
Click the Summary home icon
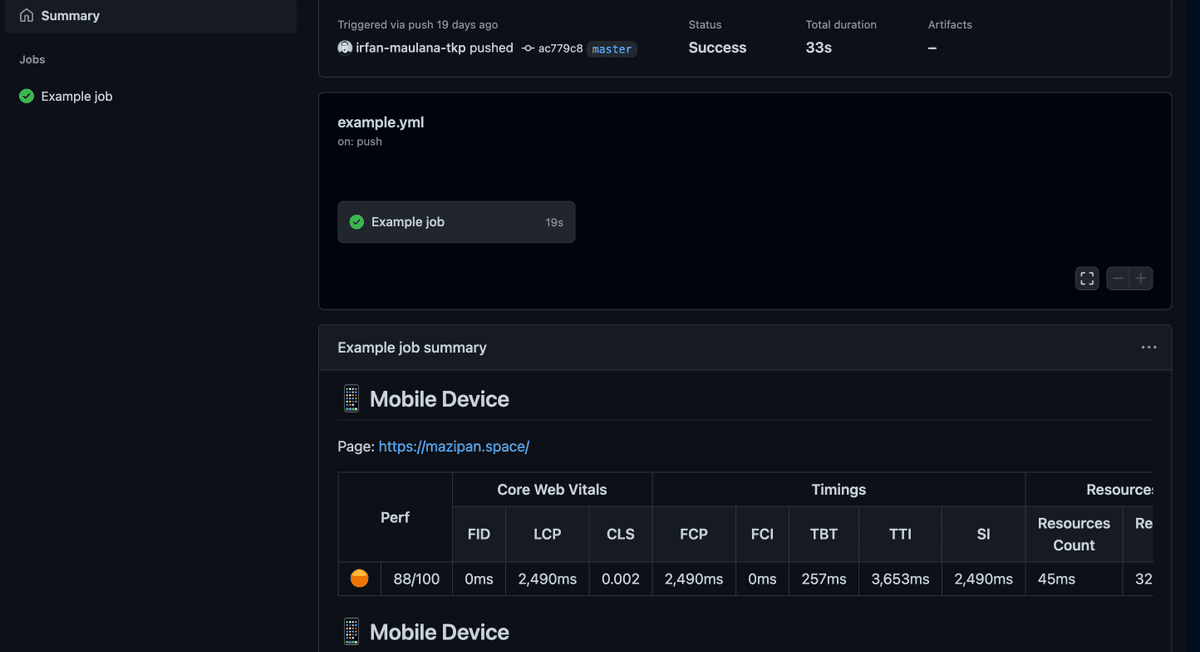27,16
